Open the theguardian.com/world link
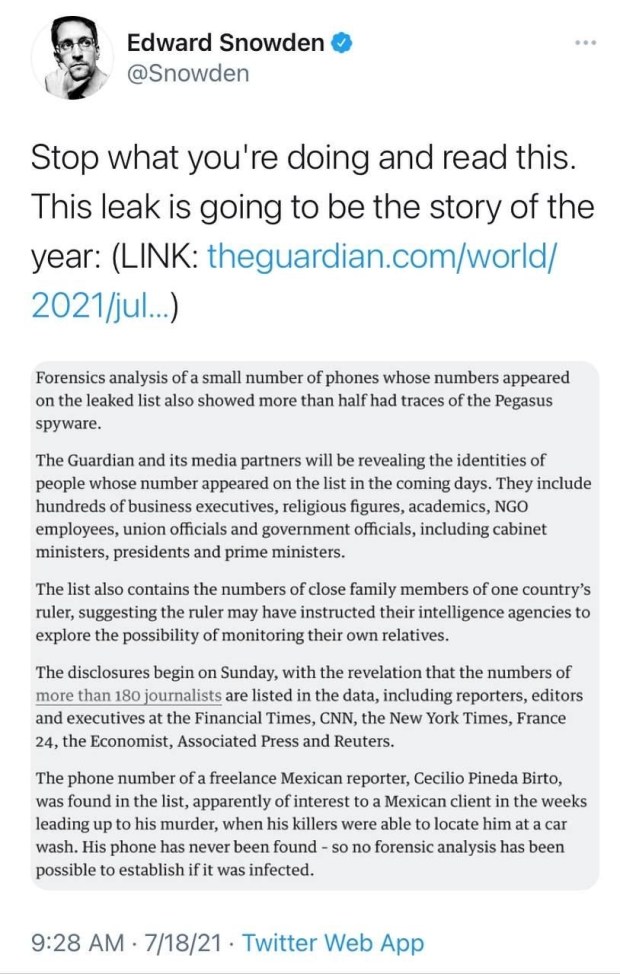This screenshot has width=620, height=974. pyautogui.click(x=381, y=258)
